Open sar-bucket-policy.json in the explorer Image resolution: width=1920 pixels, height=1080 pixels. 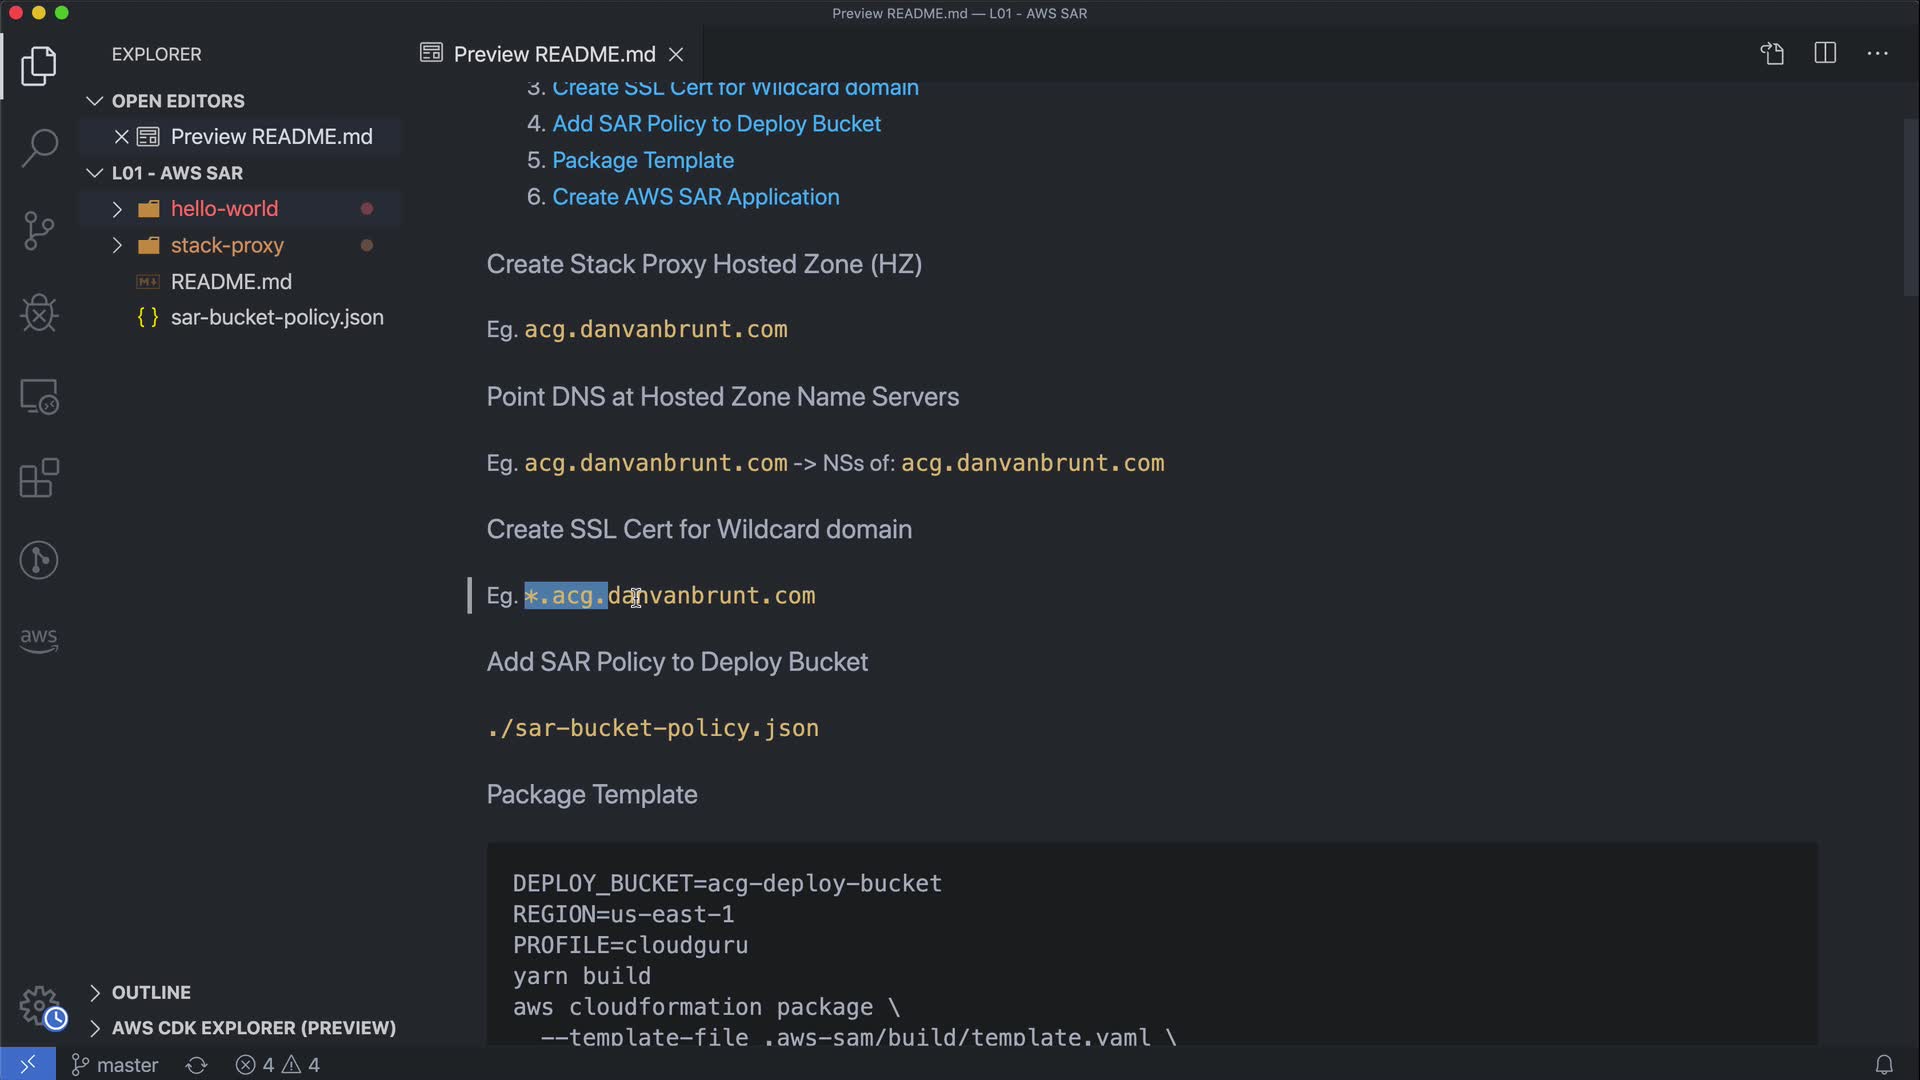click(276, 317)
